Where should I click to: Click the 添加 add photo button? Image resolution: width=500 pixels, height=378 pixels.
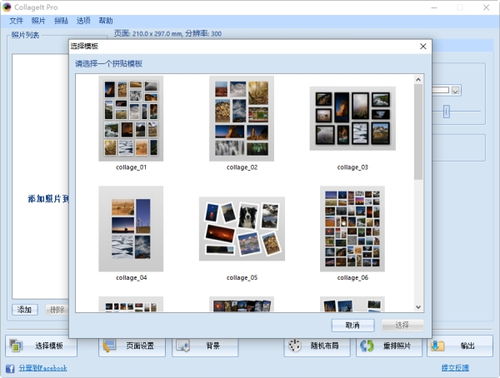pyautogui.click(x=25, y=310)
